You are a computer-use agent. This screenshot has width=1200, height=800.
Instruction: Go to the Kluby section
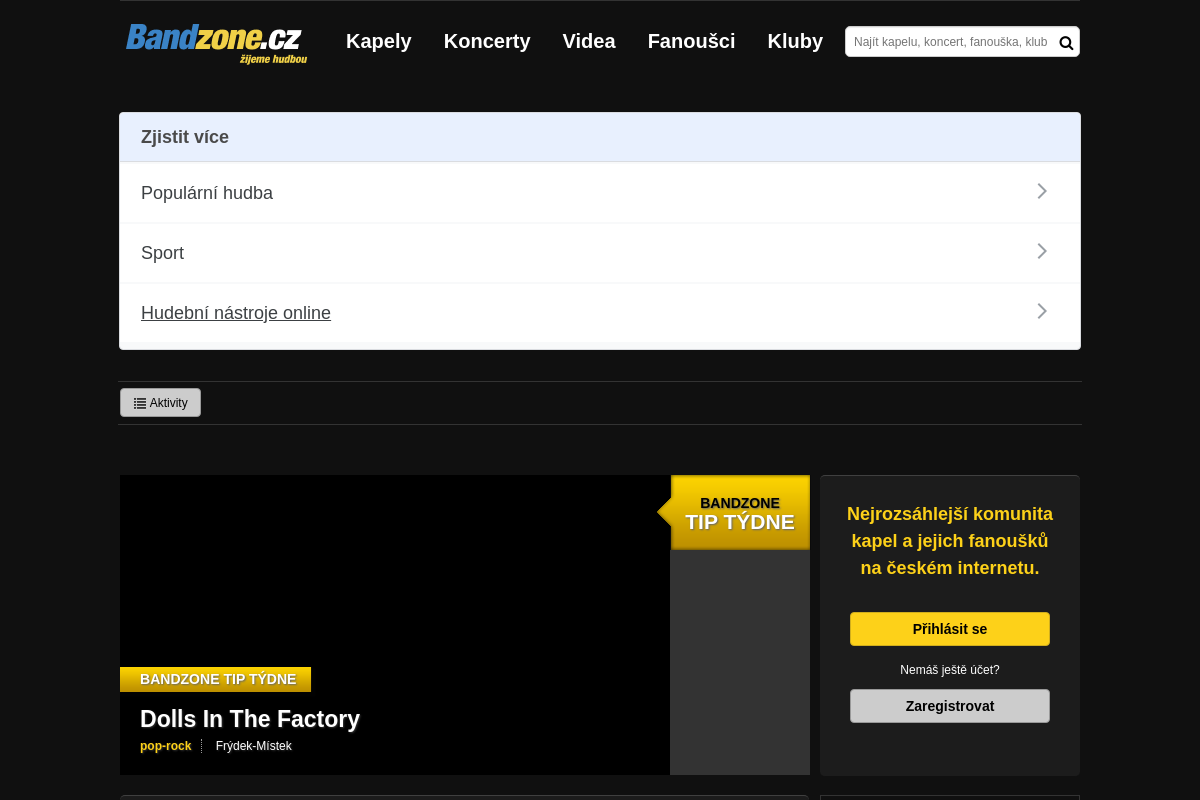click(795, 41)
